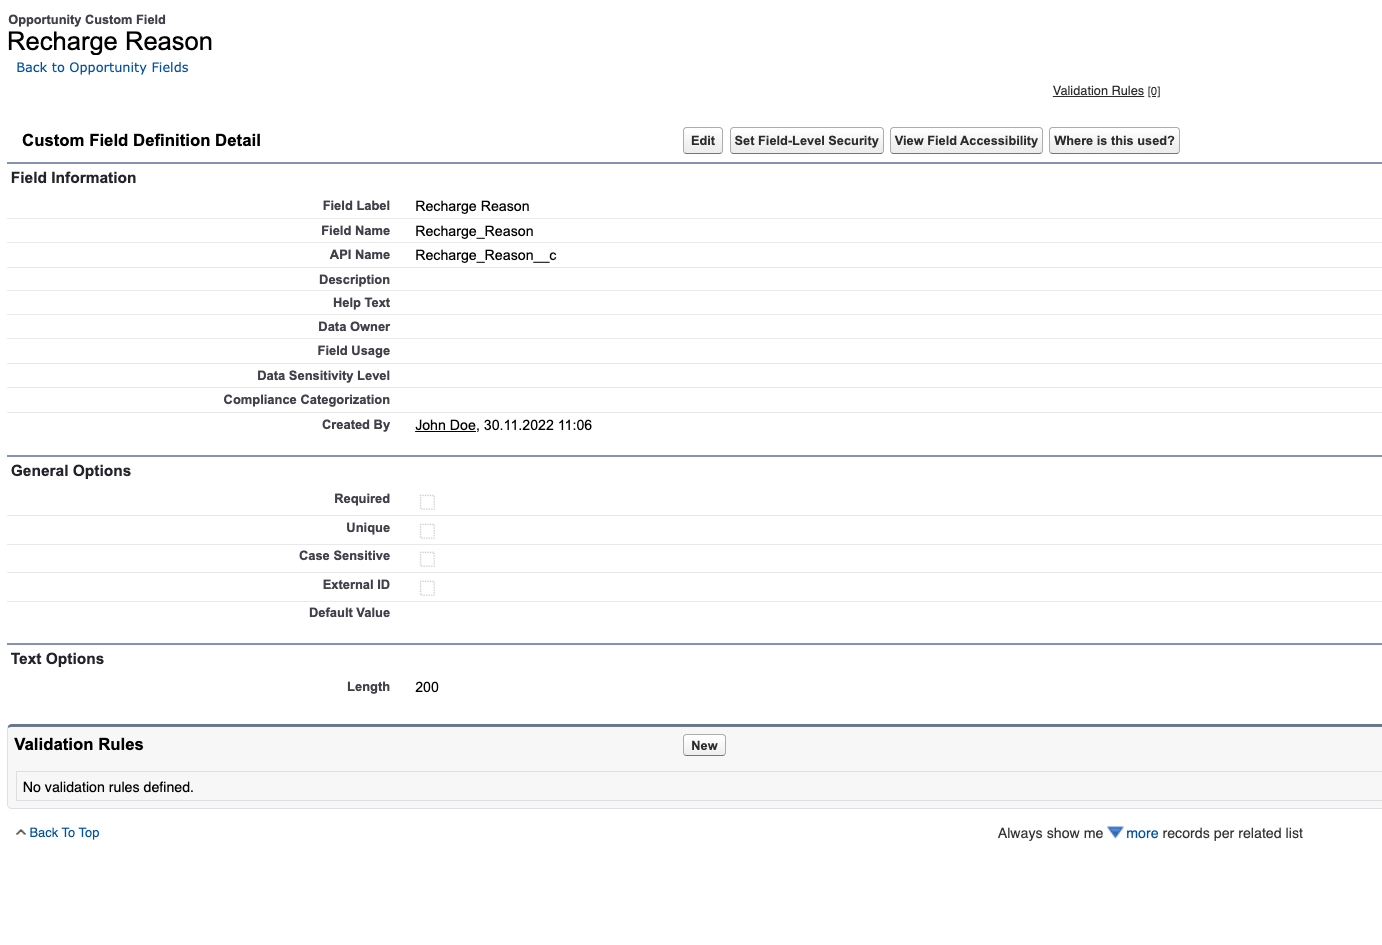Click the Recharge Reason page title
The image size is (1382, 945).
(x=110, y=42)
